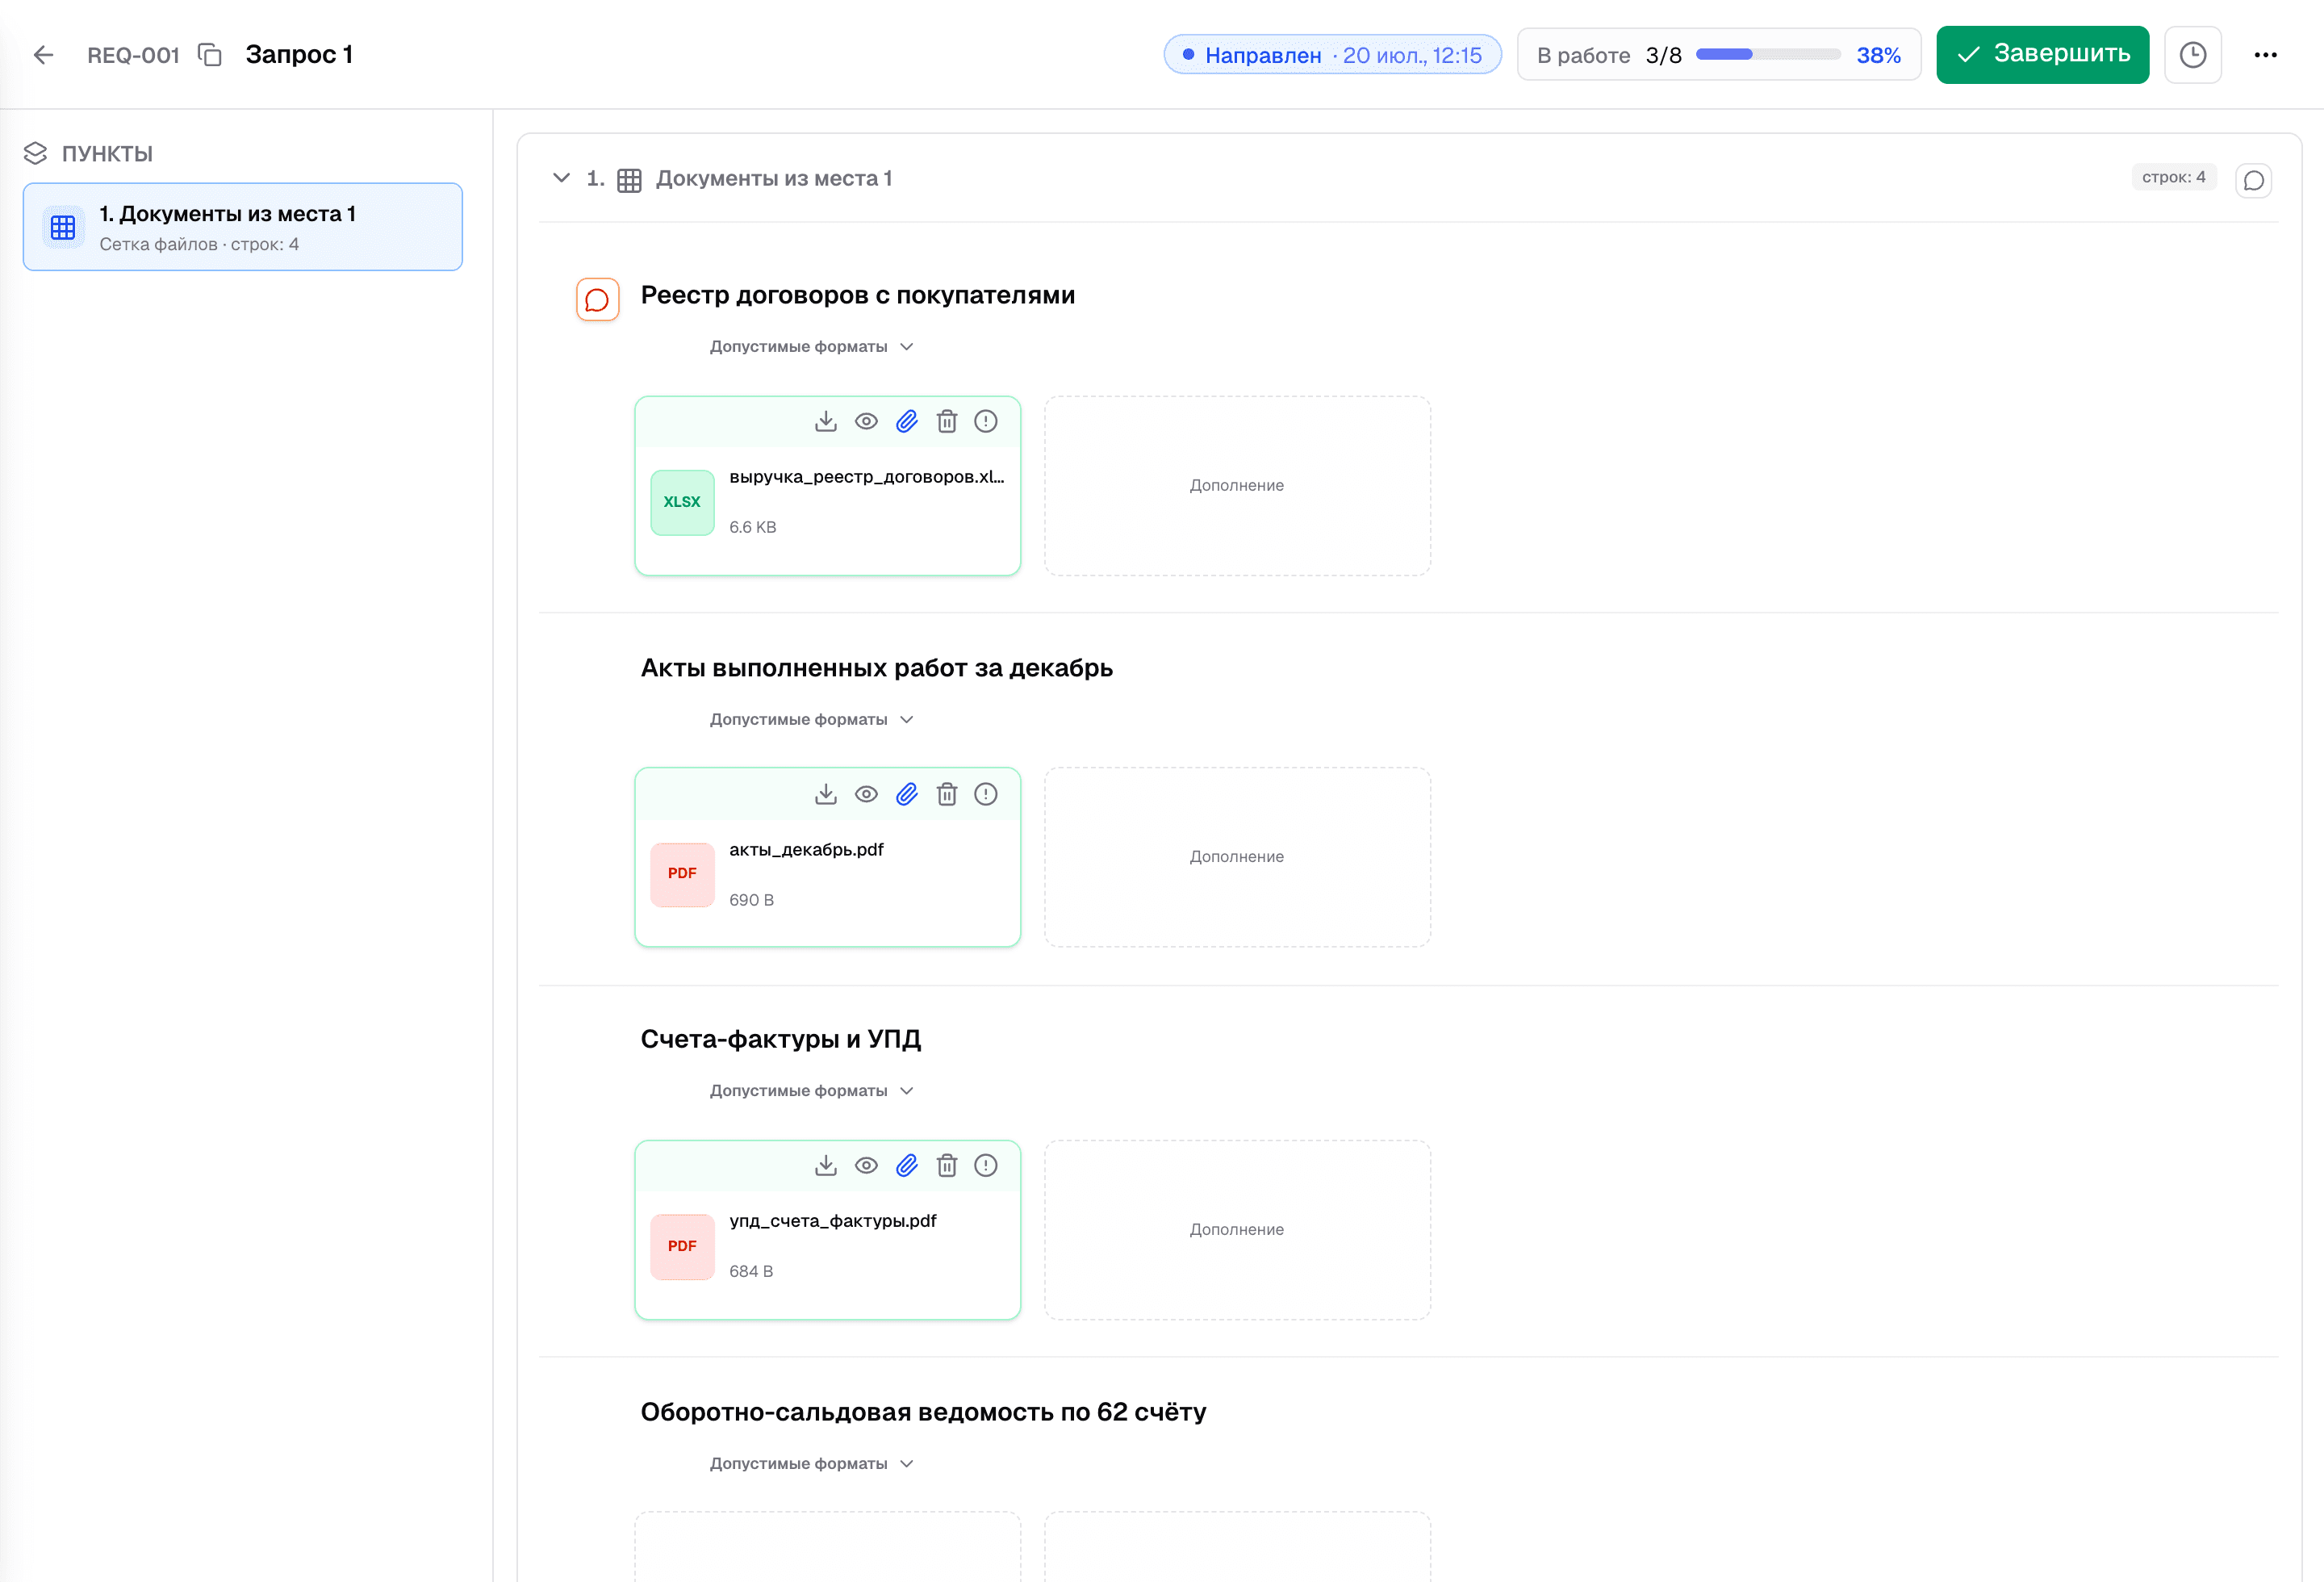Click heading Оборотно-сальдовая ведомость по 62 счёту
Image resolution: width=2324 pixels, height=1582 pixels.
point(923,1412)
